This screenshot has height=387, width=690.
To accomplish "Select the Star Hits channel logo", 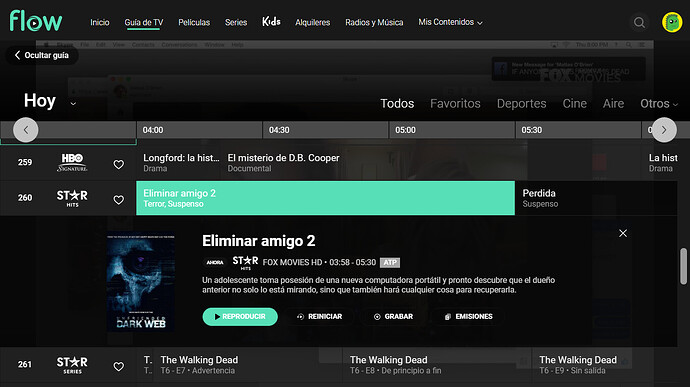I will pos(72,198).
